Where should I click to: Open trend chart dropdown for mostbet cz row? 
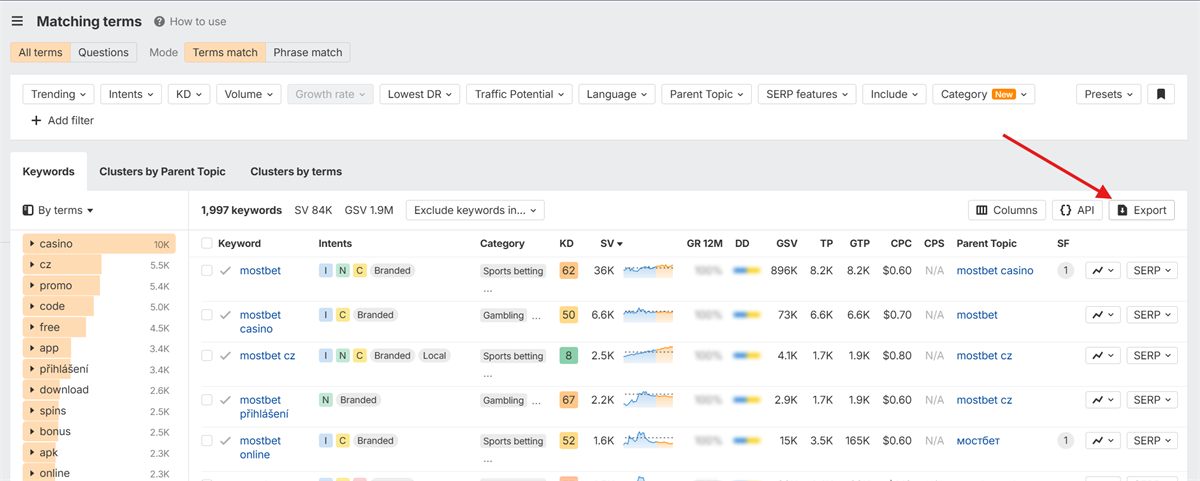pos(1103,356)
